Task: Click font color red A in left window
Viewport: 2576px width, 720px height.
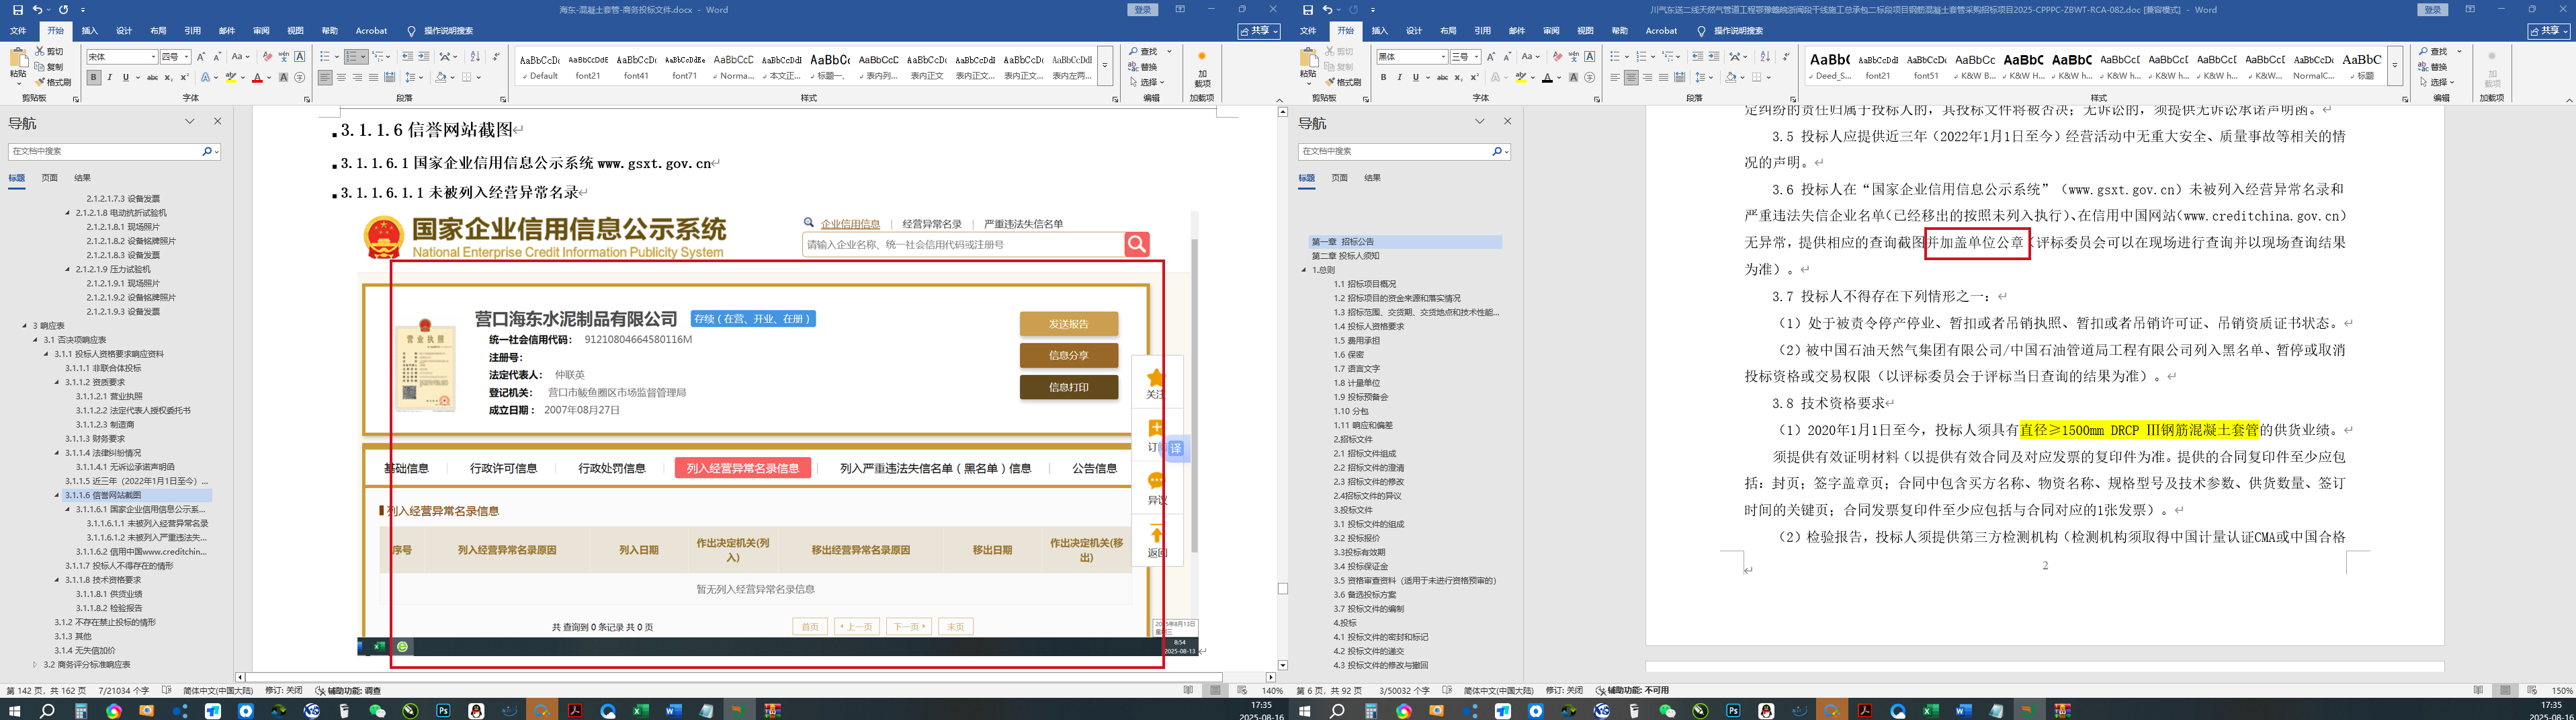Action: tap(257, 77)
